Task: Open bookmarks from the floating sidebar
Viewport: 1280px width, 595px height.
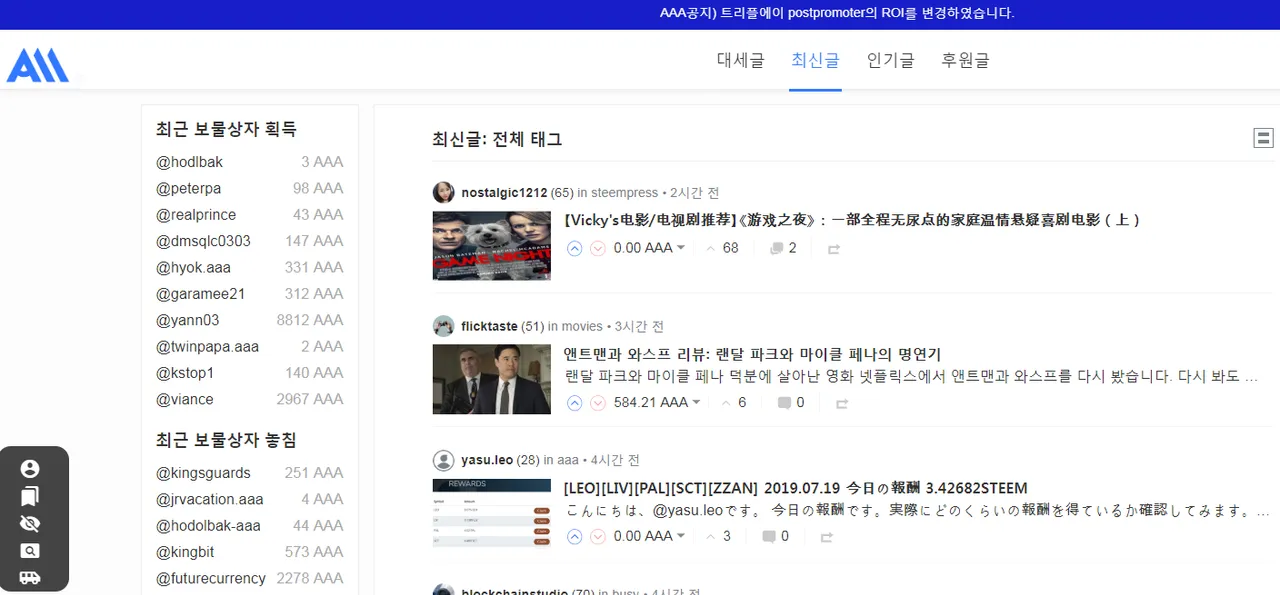Action: (x=30, y=496)
